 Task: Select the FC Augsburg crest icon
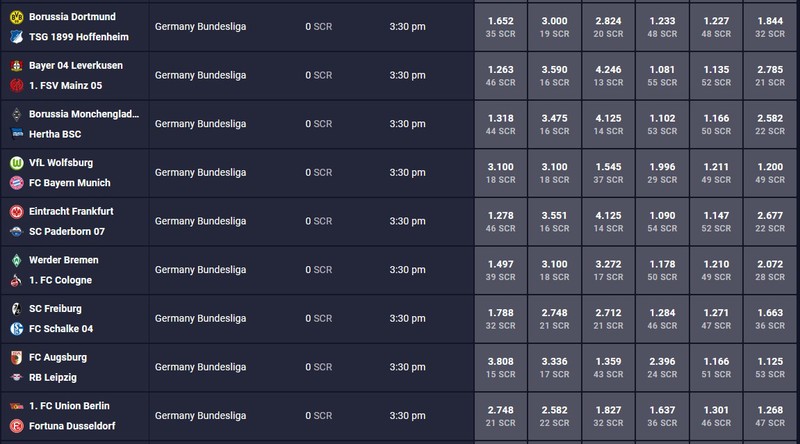pos(16,357)
